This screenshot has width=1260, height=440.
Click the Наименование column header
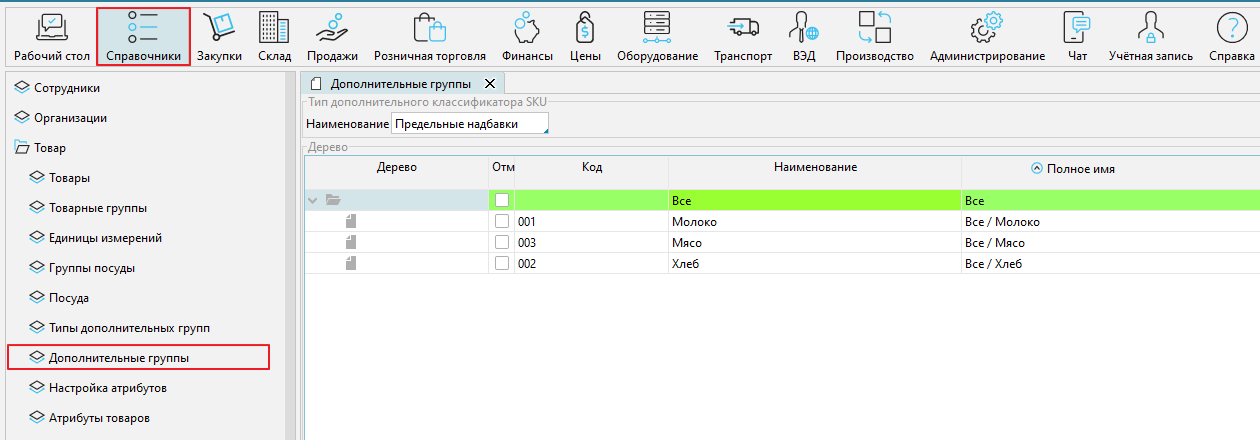point(815,168)
